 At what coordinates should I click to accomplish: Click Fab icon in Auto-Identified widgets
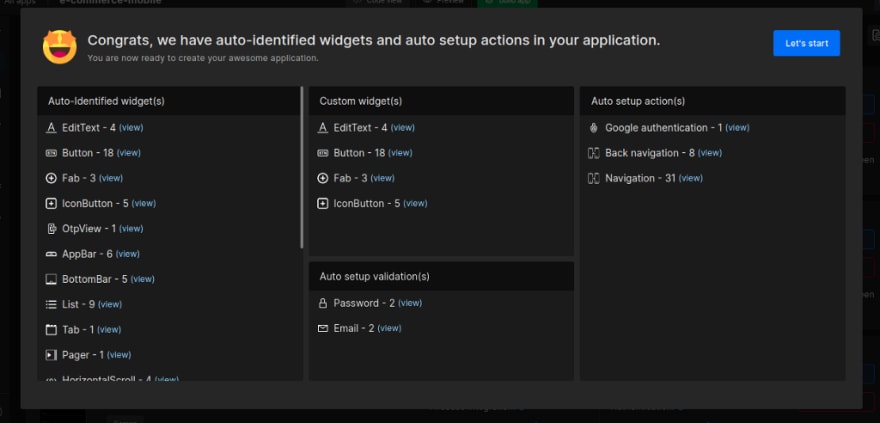point(51,178)
